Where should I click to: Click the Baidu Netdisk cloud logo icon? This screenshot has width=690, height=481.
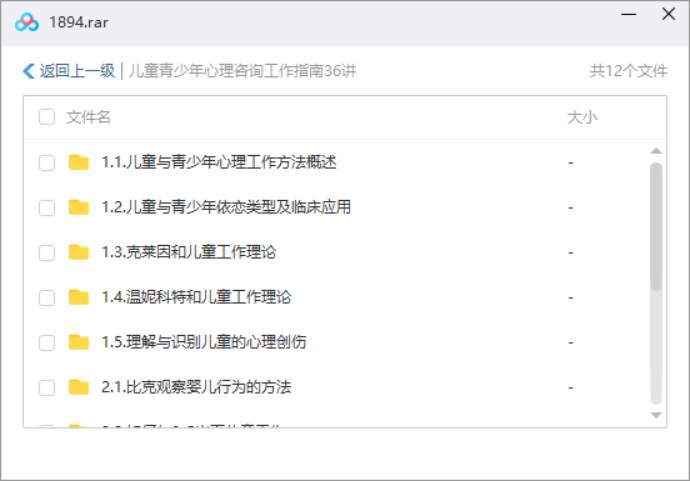tap(27, 22)
